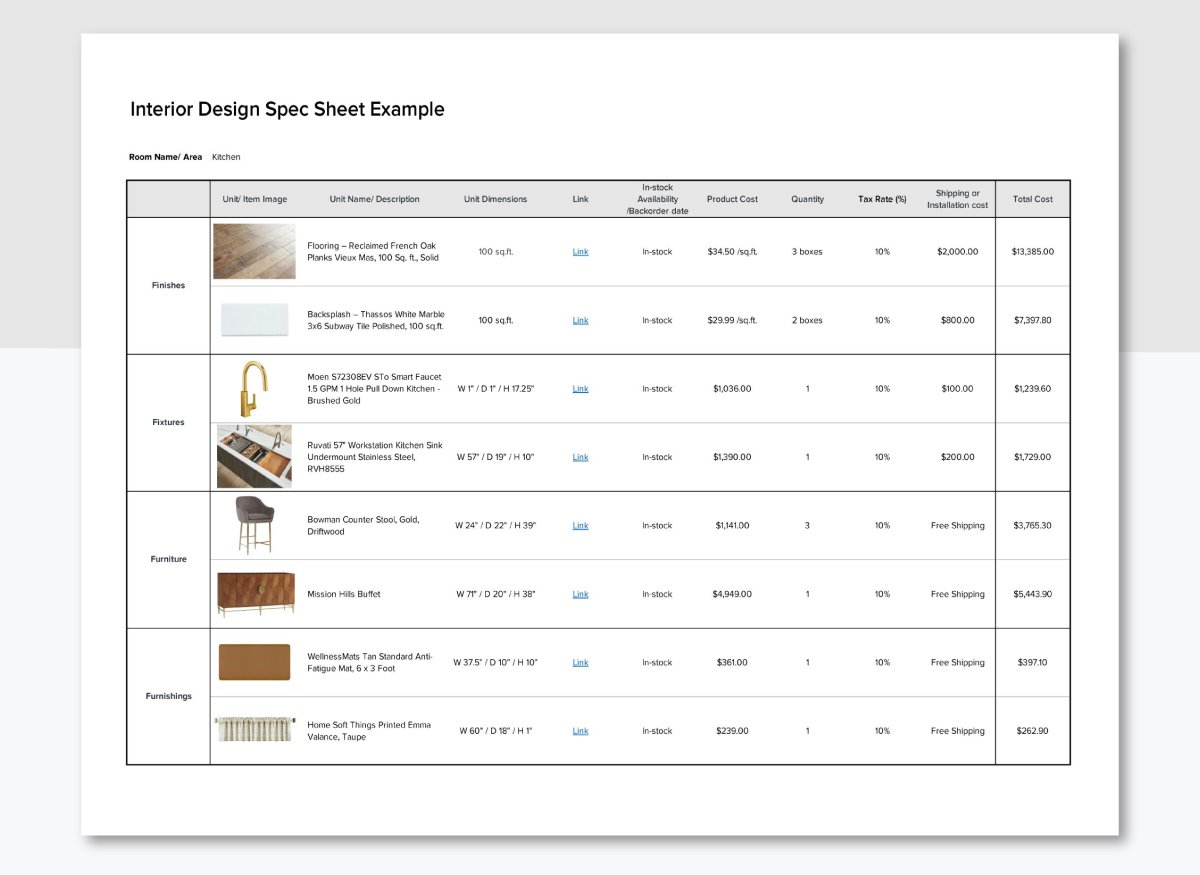The height and width of the screenshot is (875, 1200).
Task: Open the Bowman Counter Stool Link
Action: (580, 525)
